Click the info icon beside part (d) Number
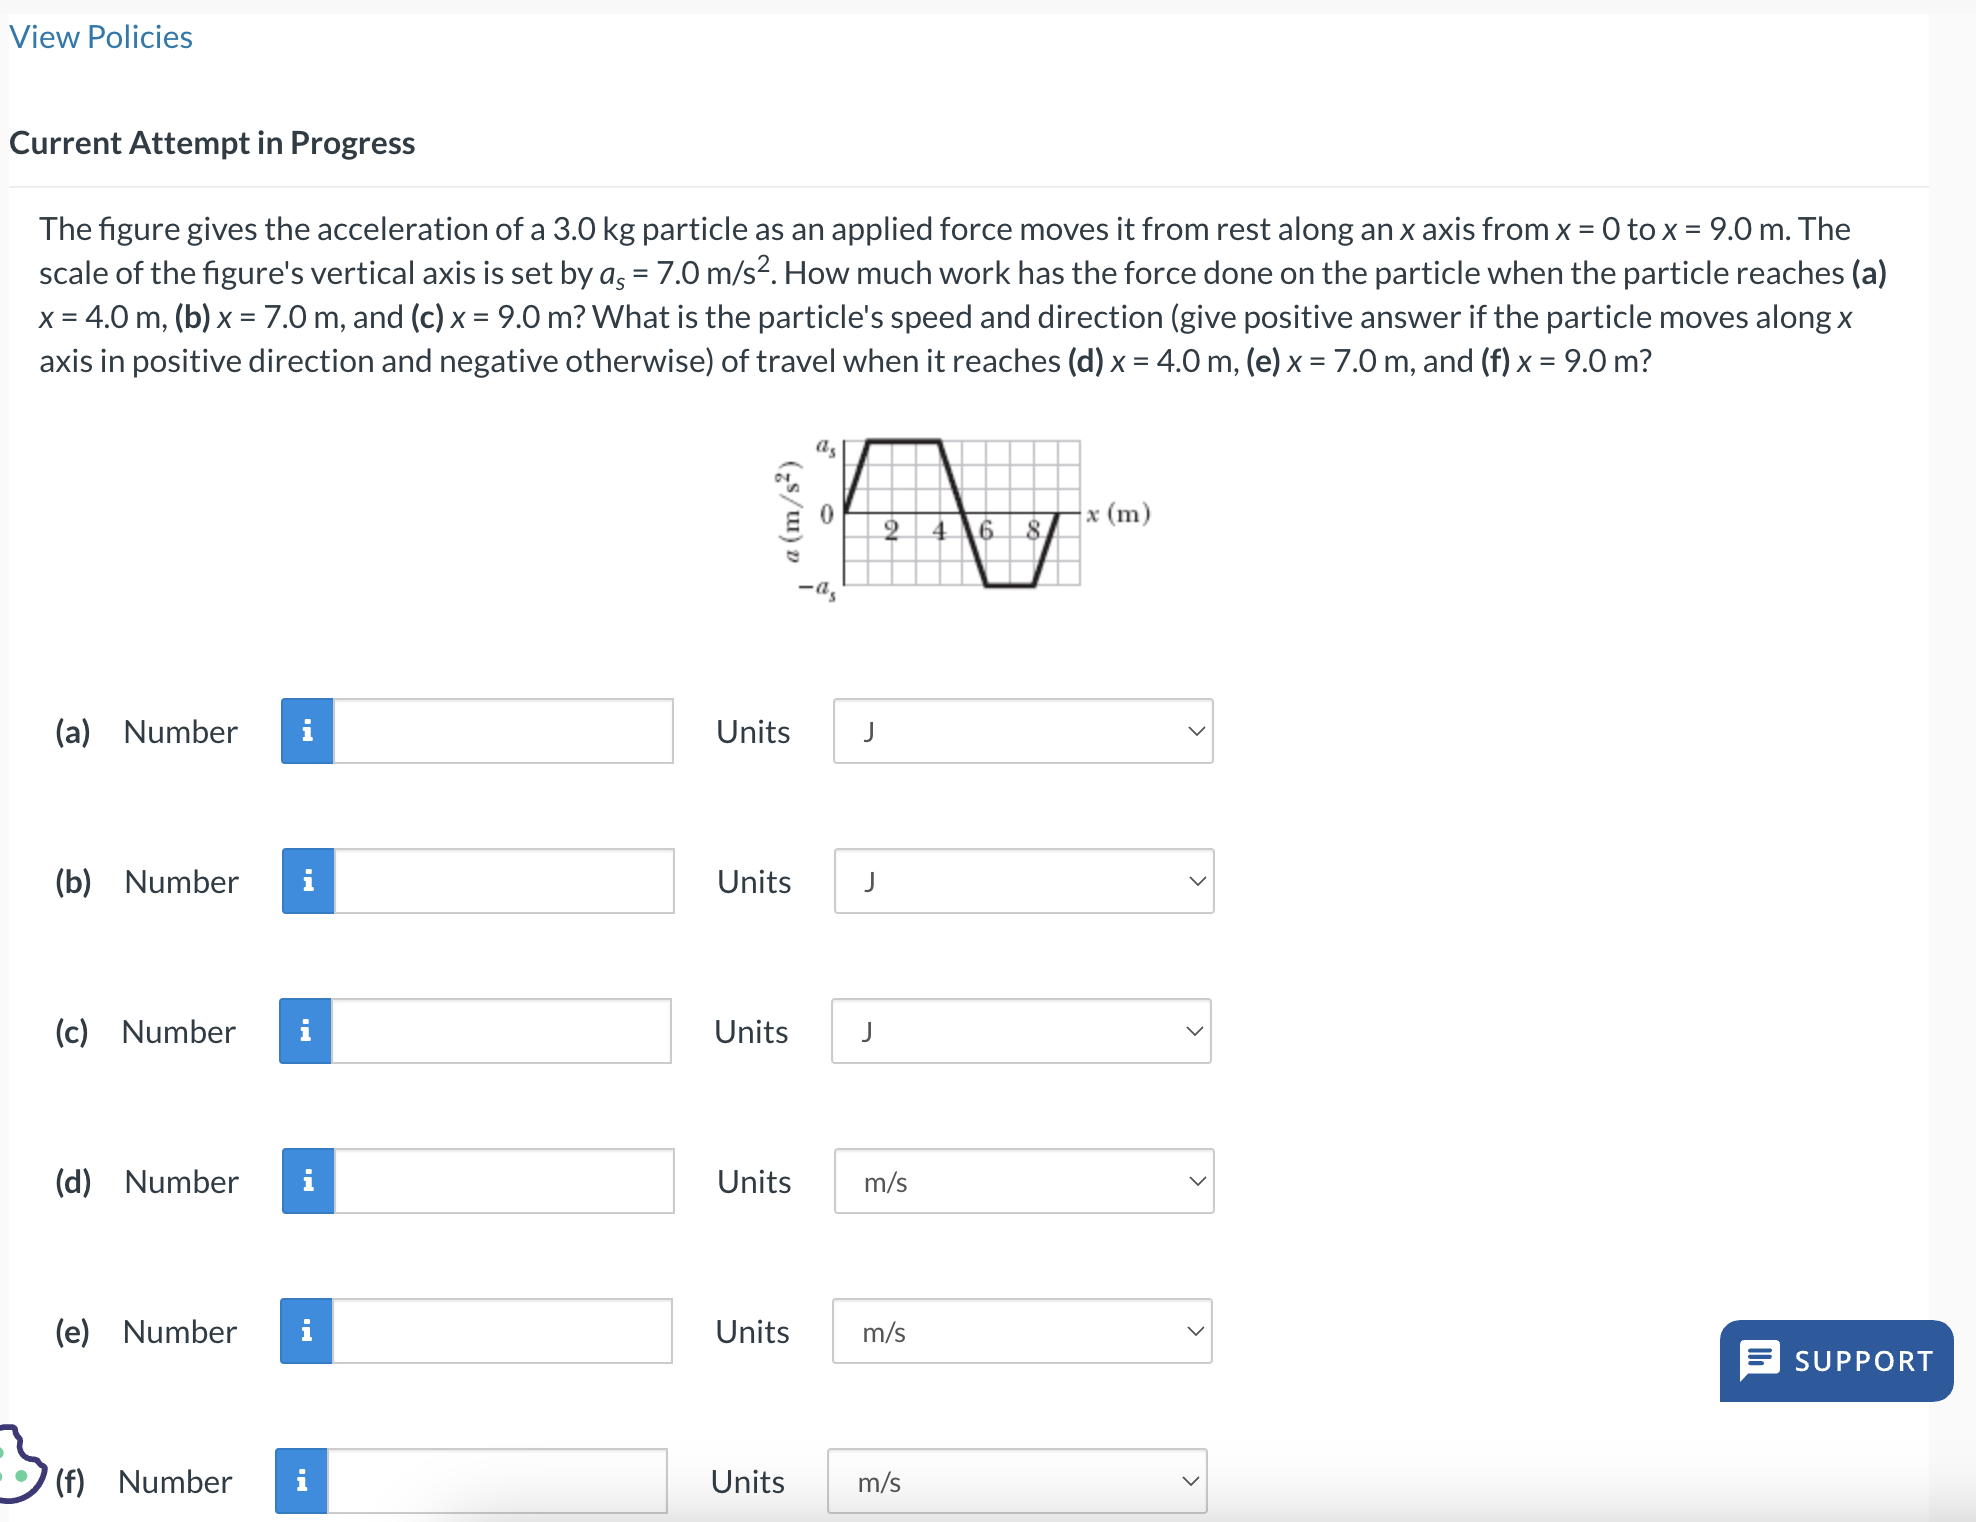Screen dimensions: 1976x1522 (306, 1181)
